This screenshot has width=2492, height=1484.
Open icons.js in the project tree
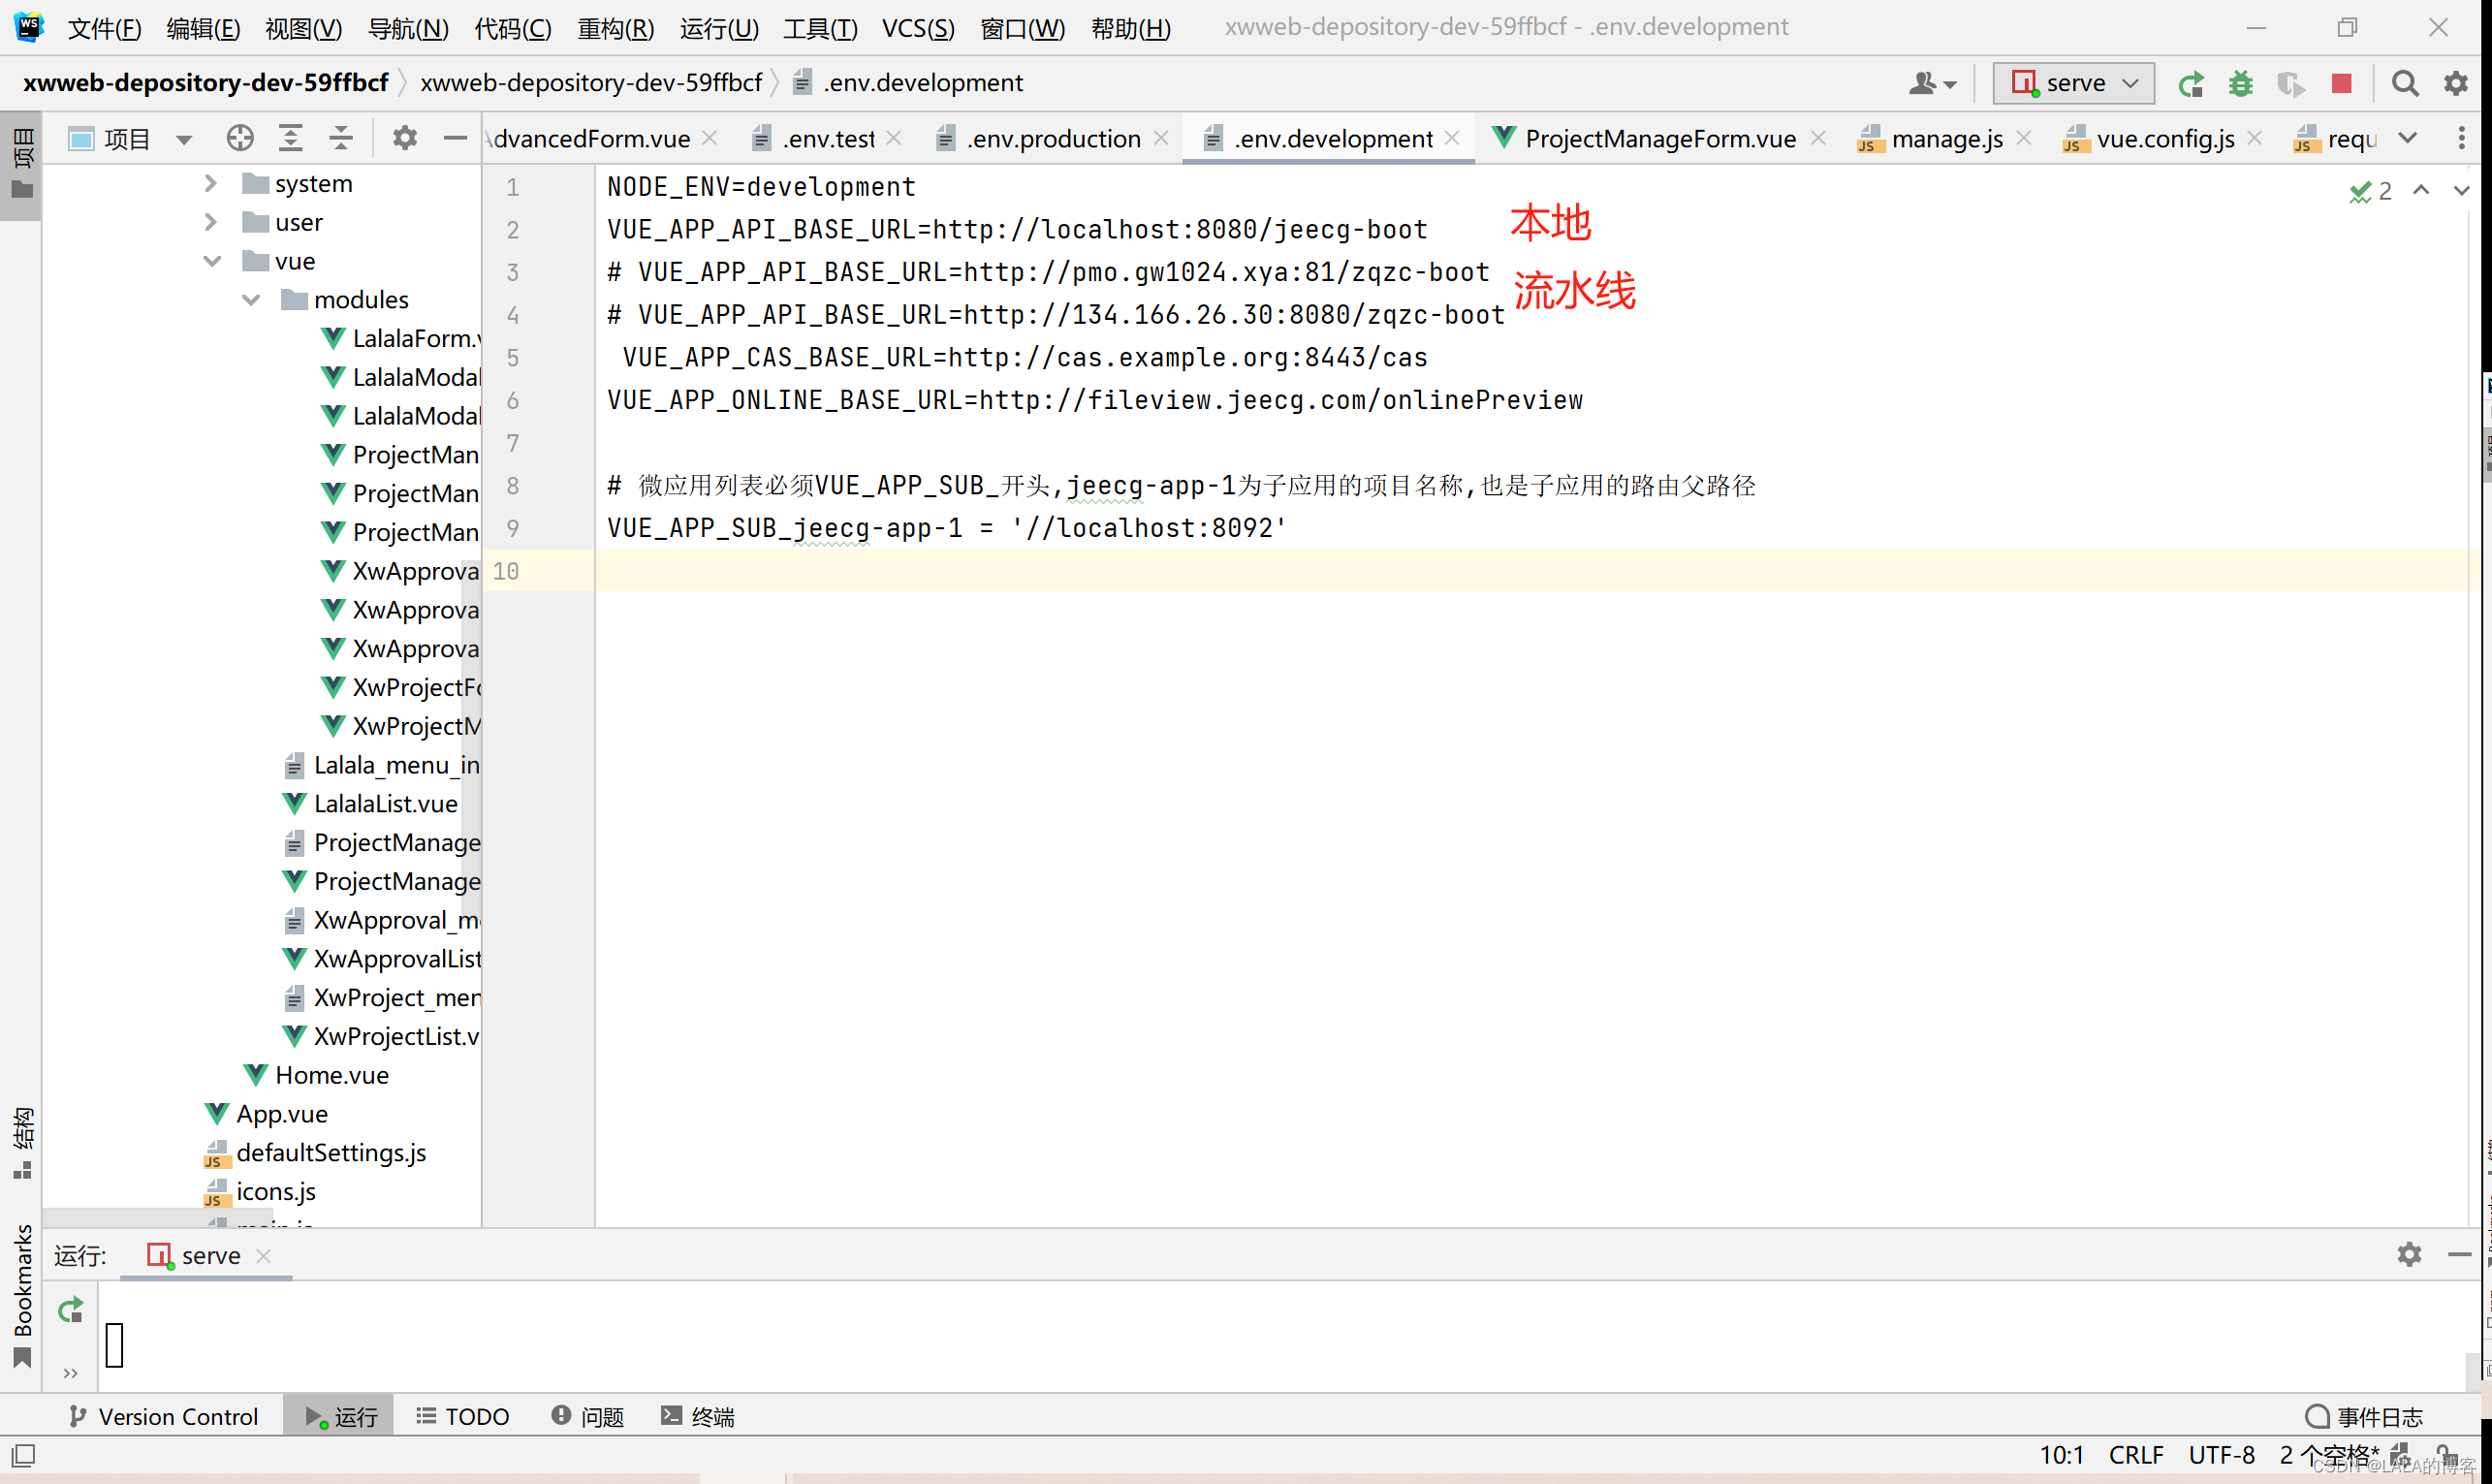coord(260,1192)
